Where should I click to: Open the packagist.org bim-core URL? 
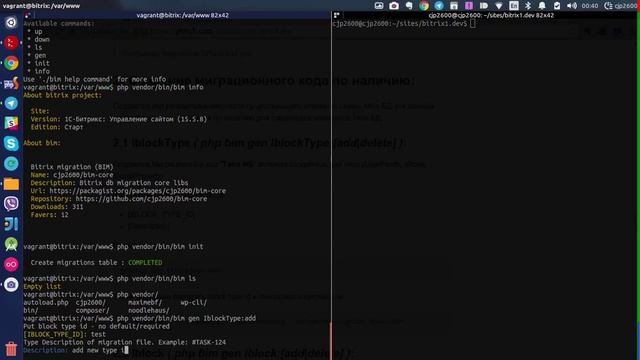point(138,191)
